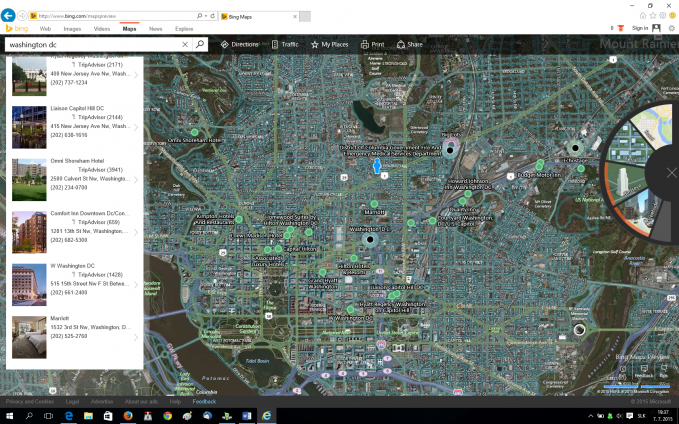Expand the Marriott listing arrow
The width and height of the screenshot is (679, 424).
pyautogui.click(x=136, y=337)
